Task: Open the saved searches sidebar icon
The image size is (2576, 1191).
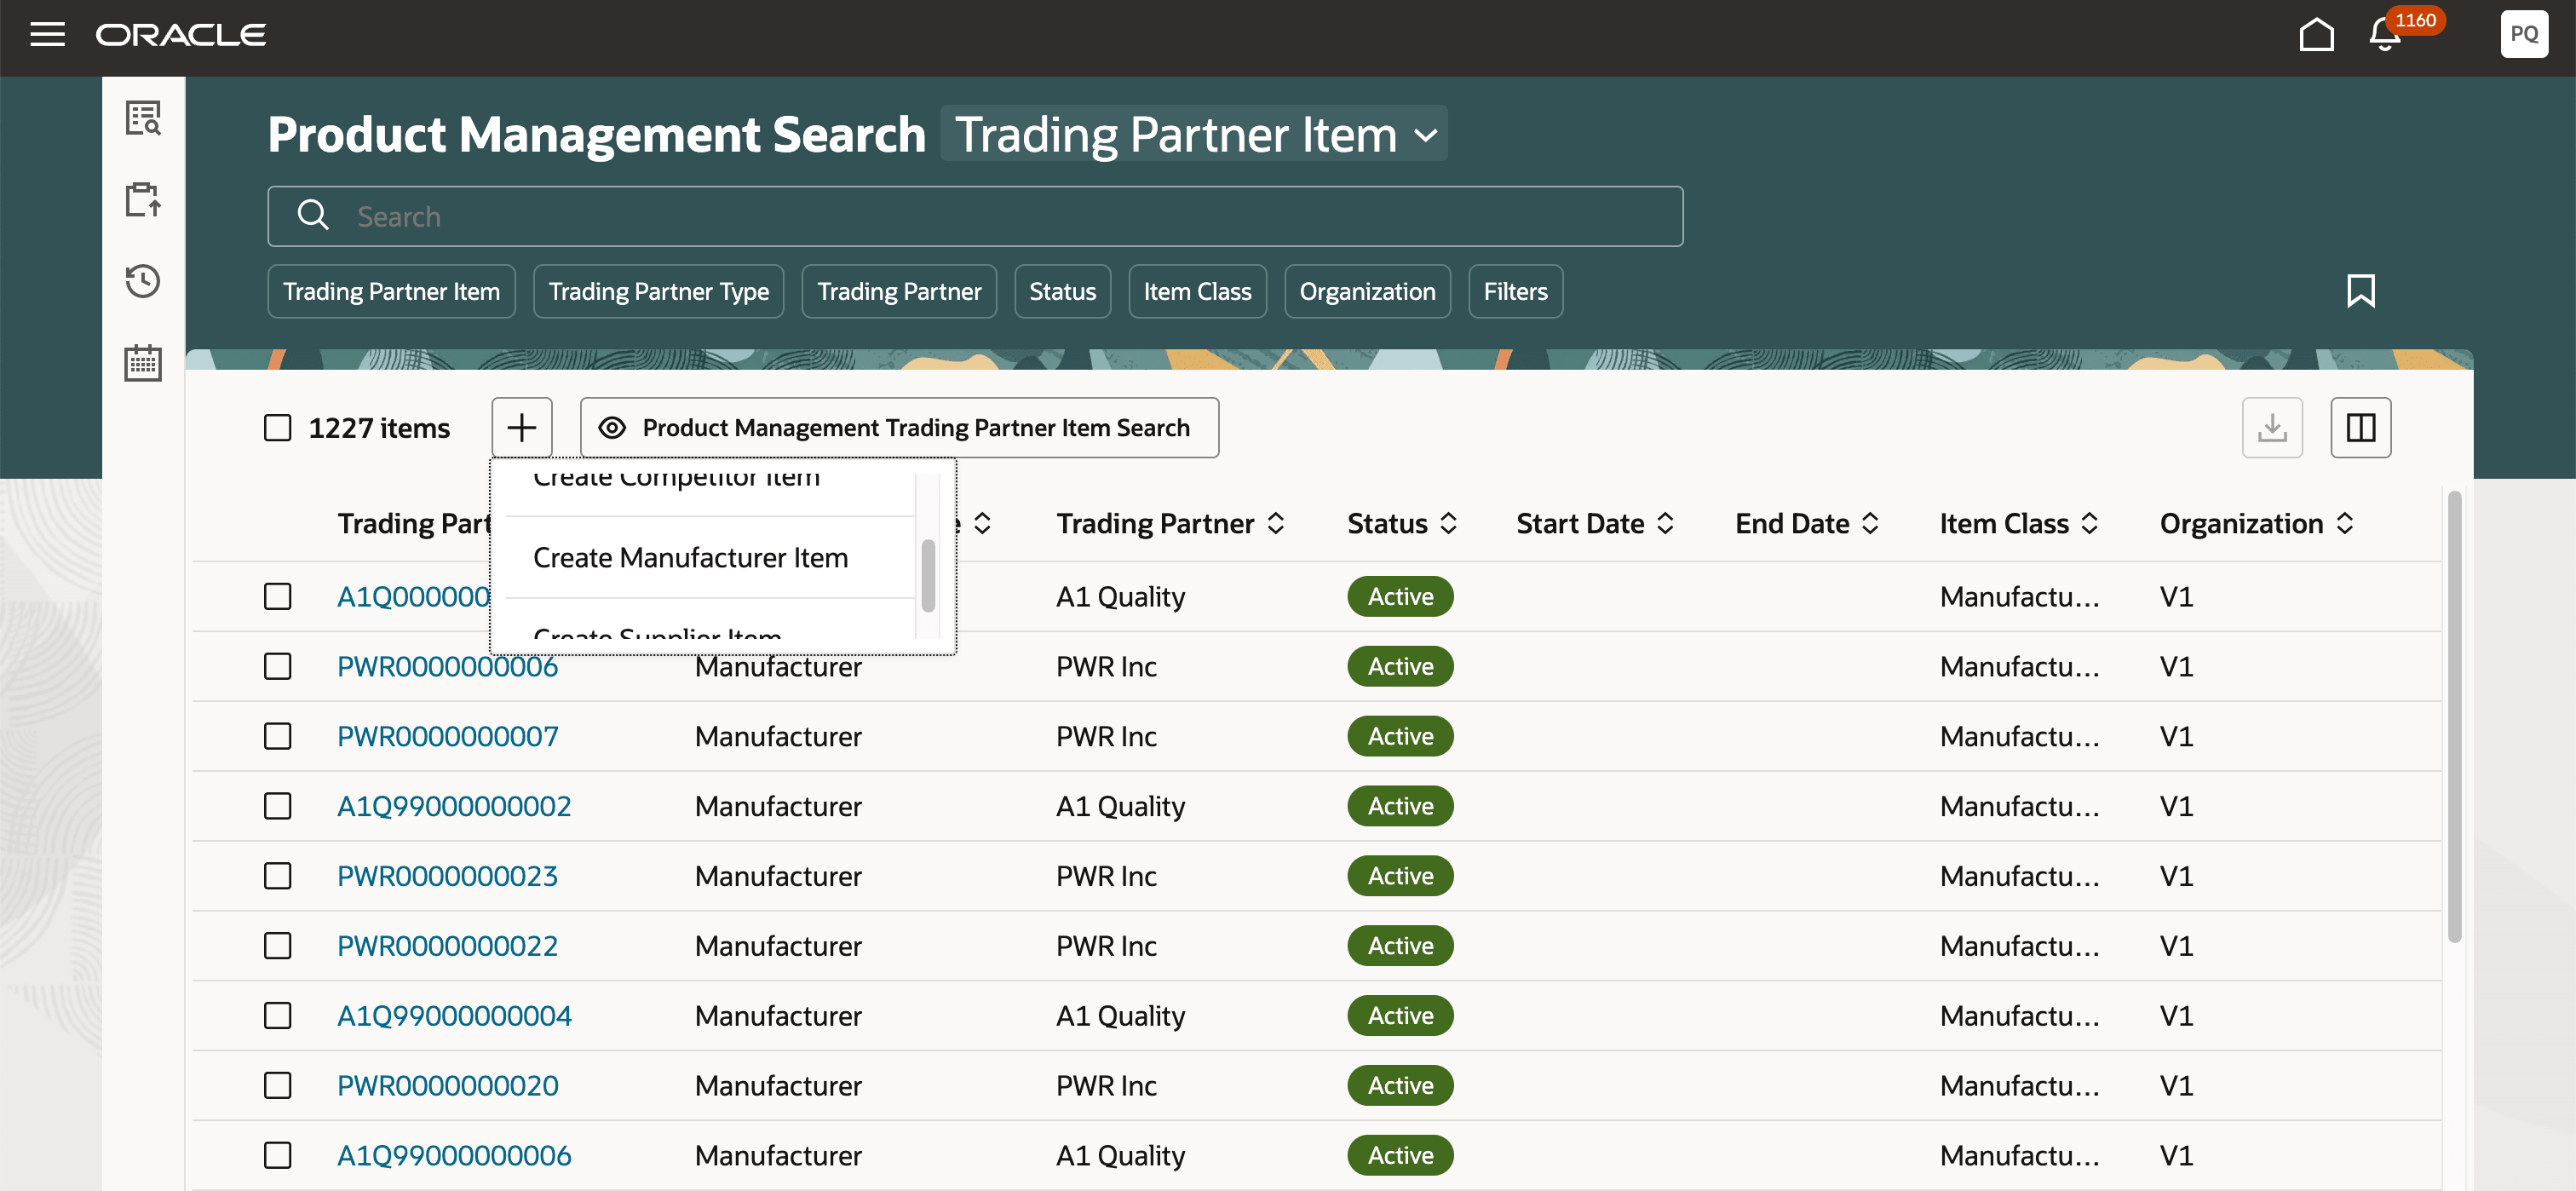Action: 143,118
